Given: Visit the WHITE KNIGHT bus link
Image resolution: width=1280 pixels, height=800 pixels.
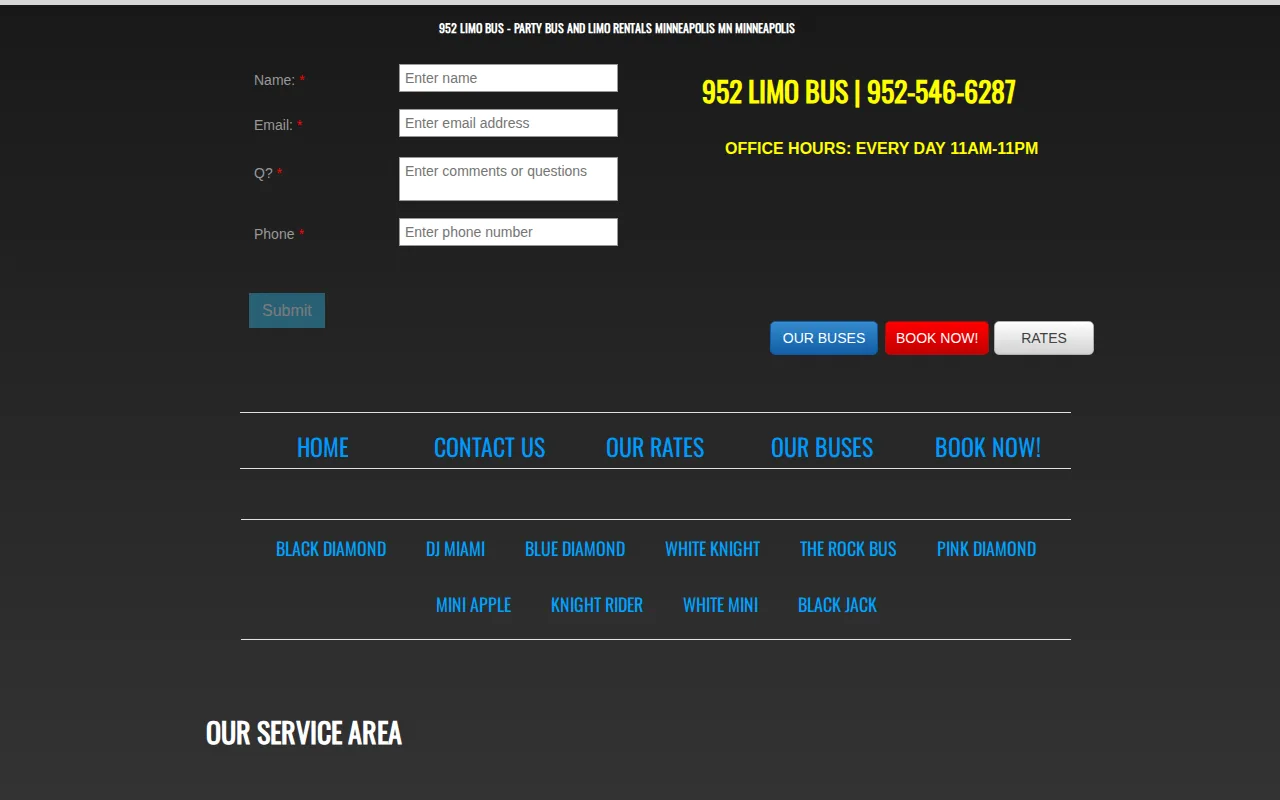Looking at the screenshot, I should coord(712,549).
